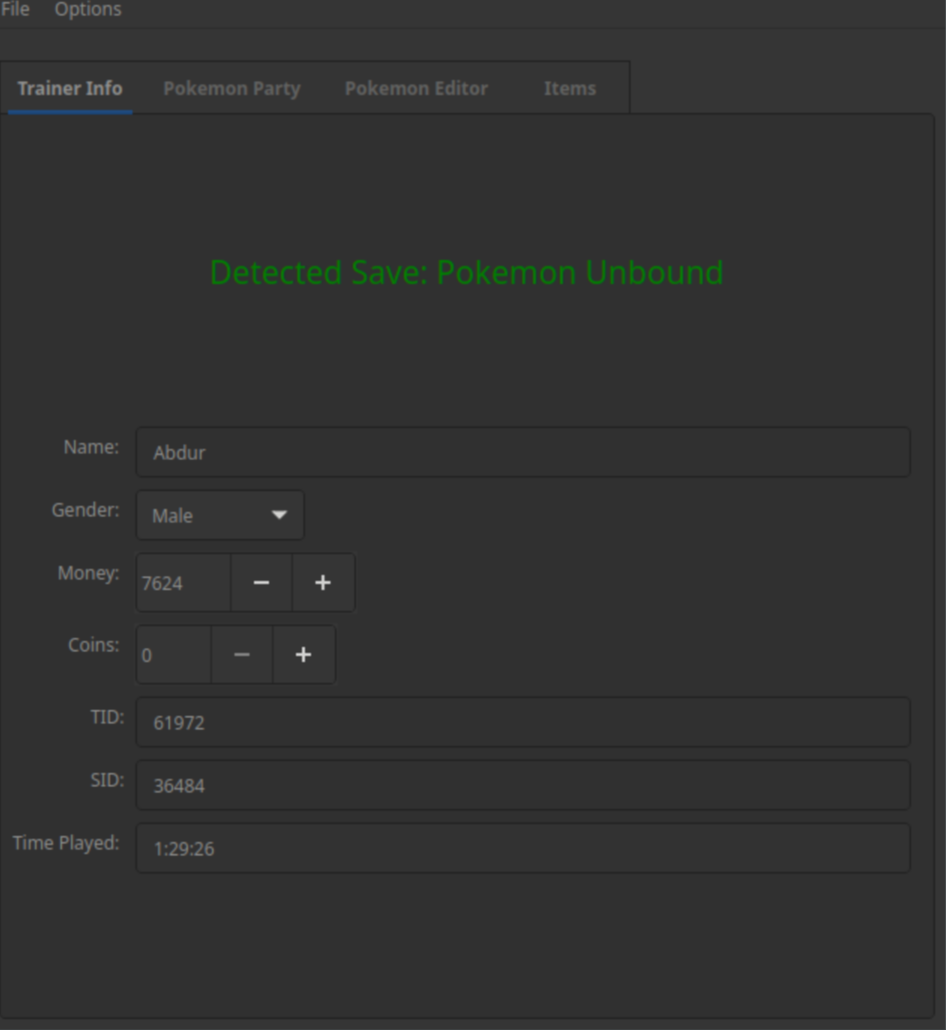The image size is (946, 1030).
Task: Click the Coins value field showing 0
Action: [x=174, y=655]
